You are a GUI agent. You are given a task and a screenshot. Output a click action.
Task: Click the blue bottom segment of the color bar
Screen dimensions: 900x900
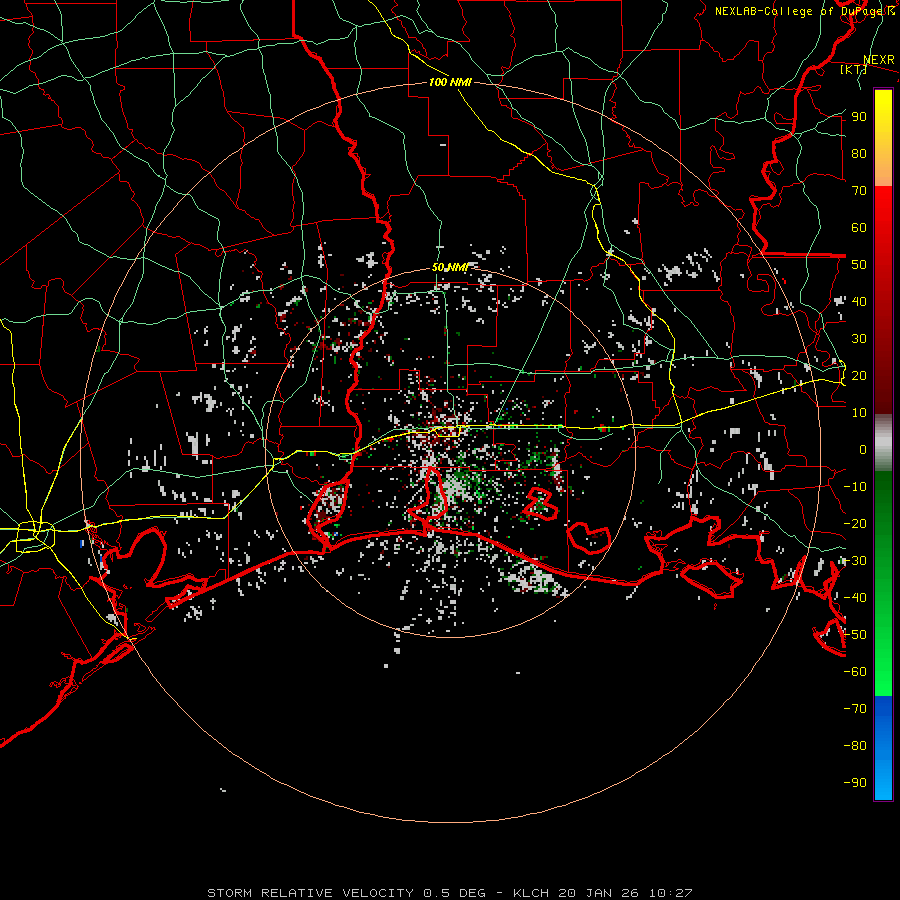click(883, 747)
